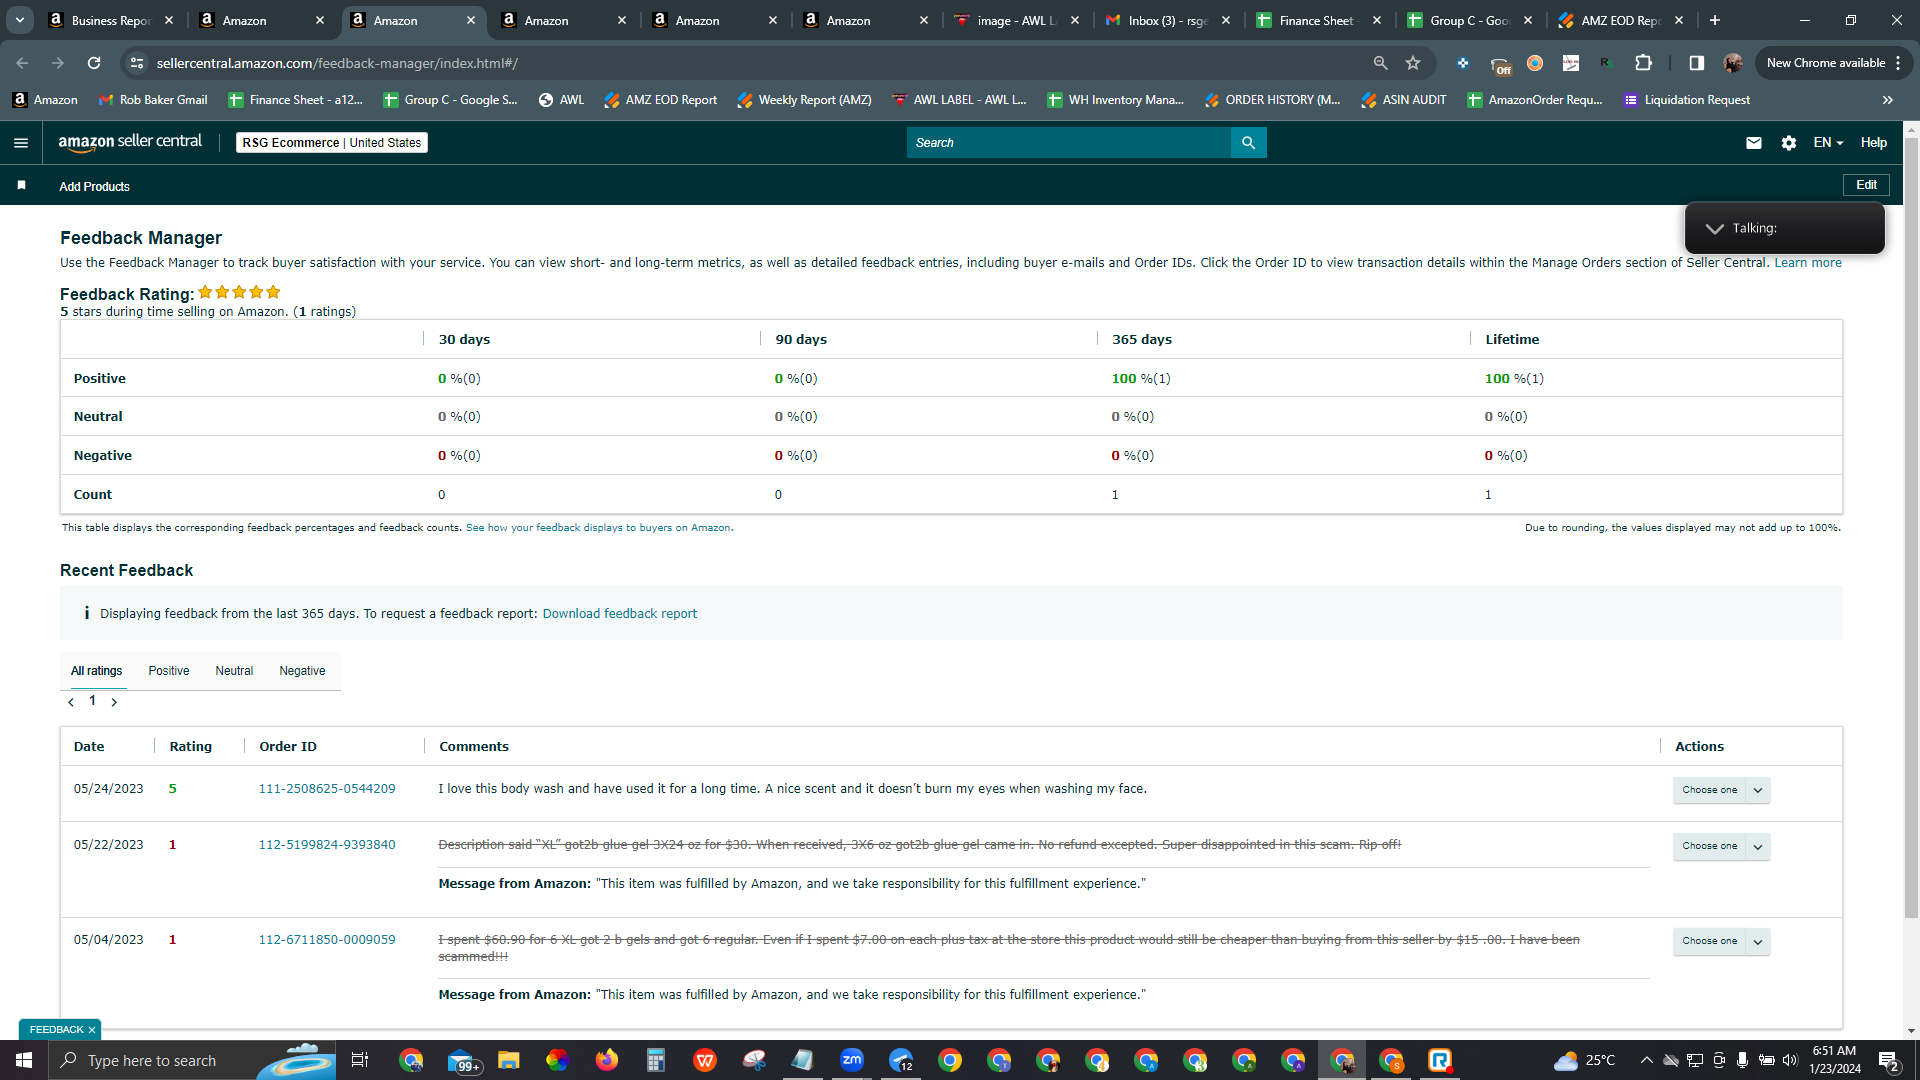This screenshot has height=1080, width=1920.
Task: Open the Windows notification center icon
Action: pyautogui.click(x=1889, y=1060)
